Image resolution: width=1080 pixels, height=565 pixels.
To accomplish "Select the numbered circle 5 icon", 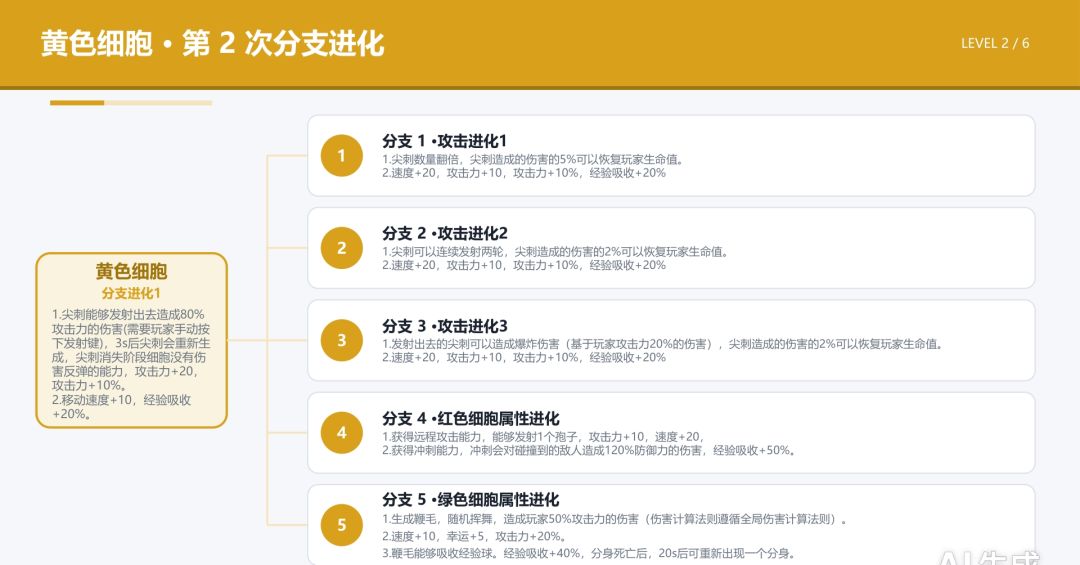I will point(342,525).
